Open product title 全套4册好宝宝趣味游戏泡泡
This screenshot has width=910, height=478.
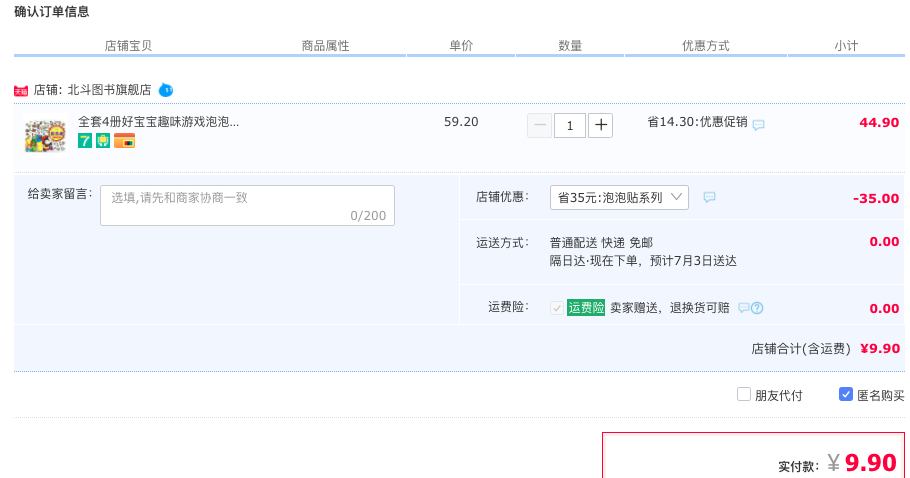[158, 122]
